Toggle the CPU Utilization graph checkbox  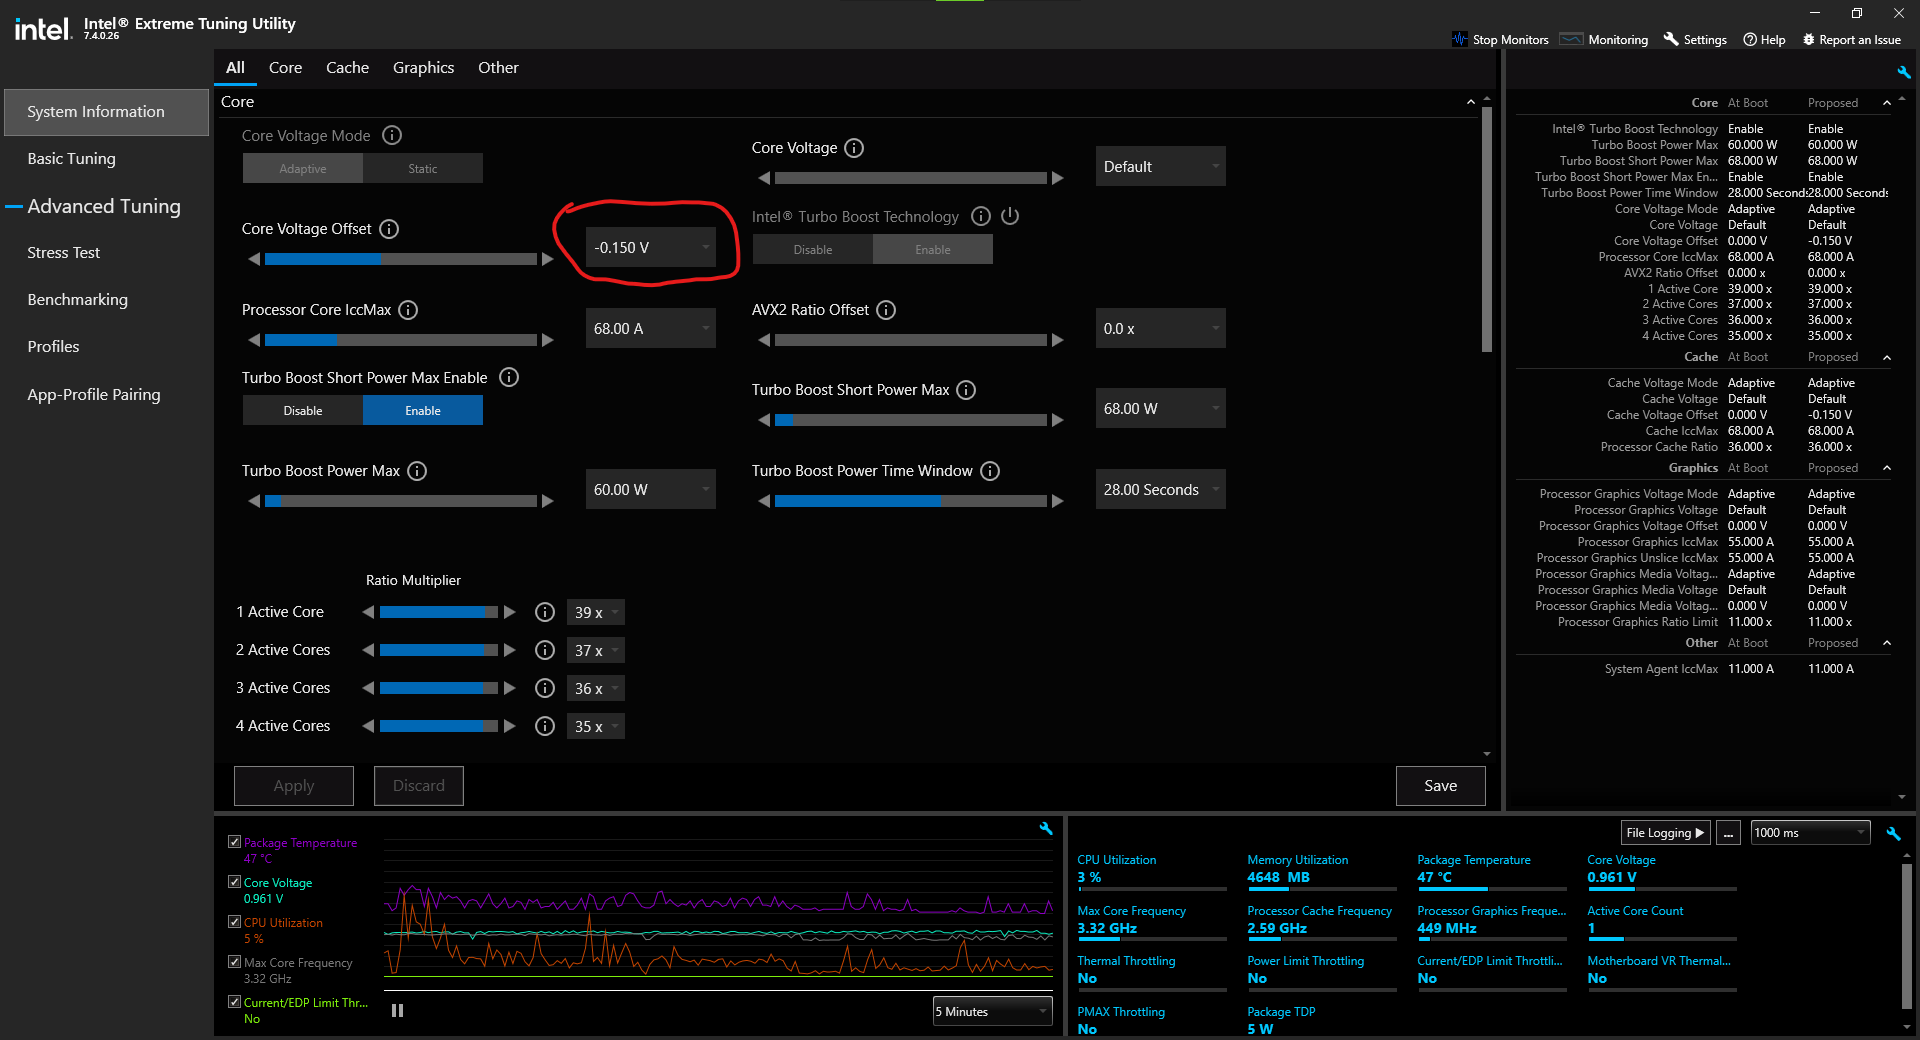coord(236,922)
